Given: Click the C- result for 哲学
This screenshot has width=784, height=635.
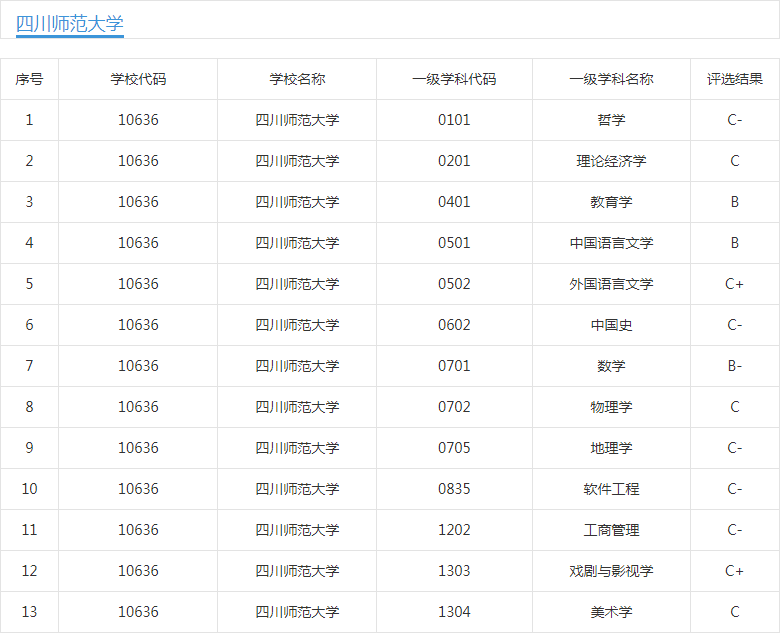Looking at the screenshot, I should click(734, 120).
